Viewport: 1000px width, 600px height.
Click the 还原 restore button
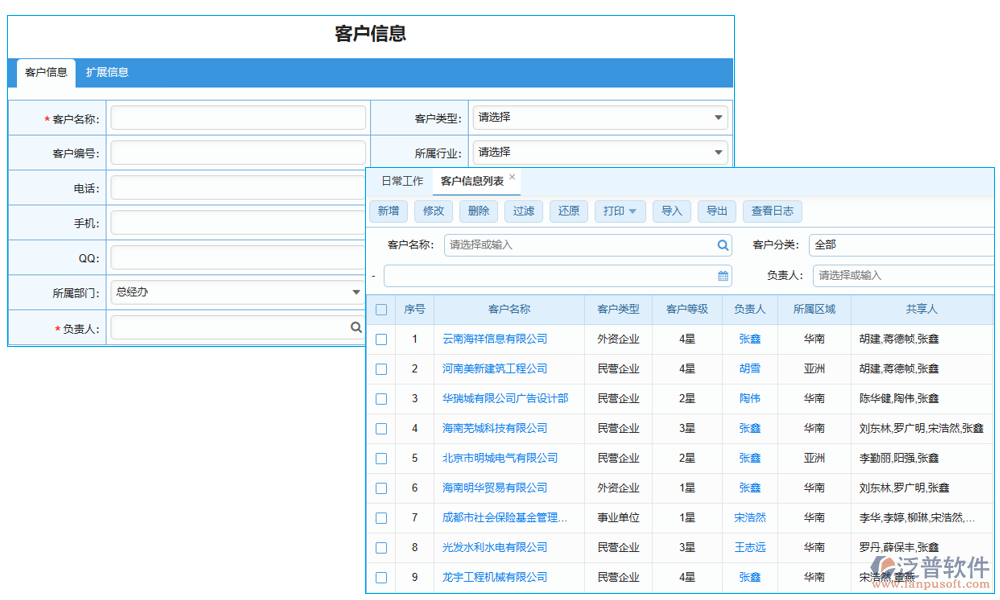click(x=567, y=211)
